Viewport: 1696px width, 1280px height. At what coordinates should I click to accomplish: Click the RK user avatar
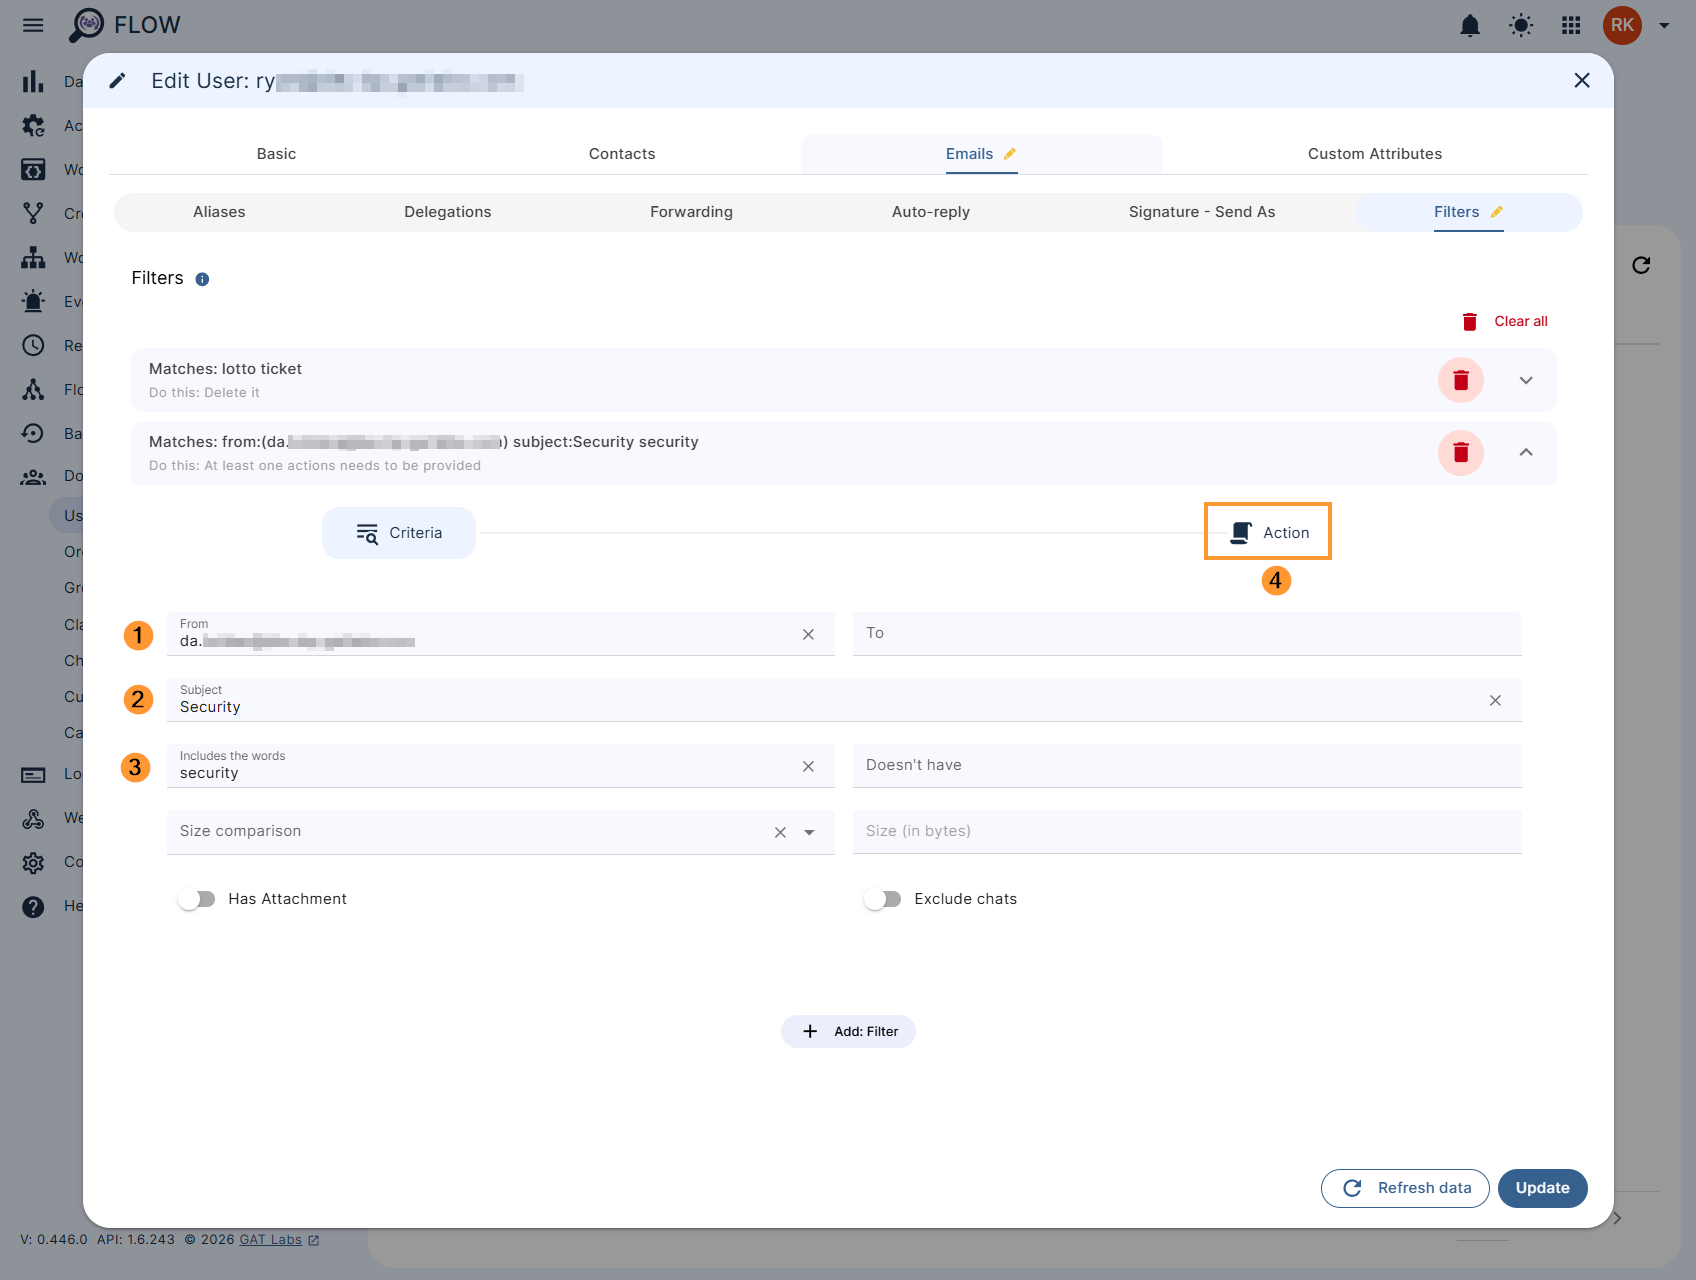1622,25
